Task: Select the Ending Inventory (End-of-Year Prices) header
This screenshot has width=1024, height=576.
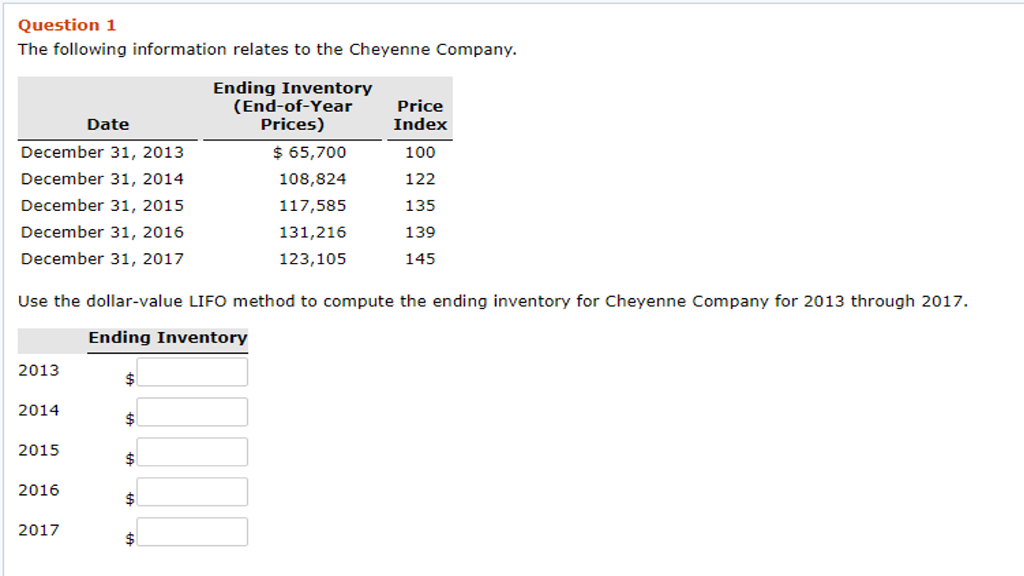Action: point(290,105)
